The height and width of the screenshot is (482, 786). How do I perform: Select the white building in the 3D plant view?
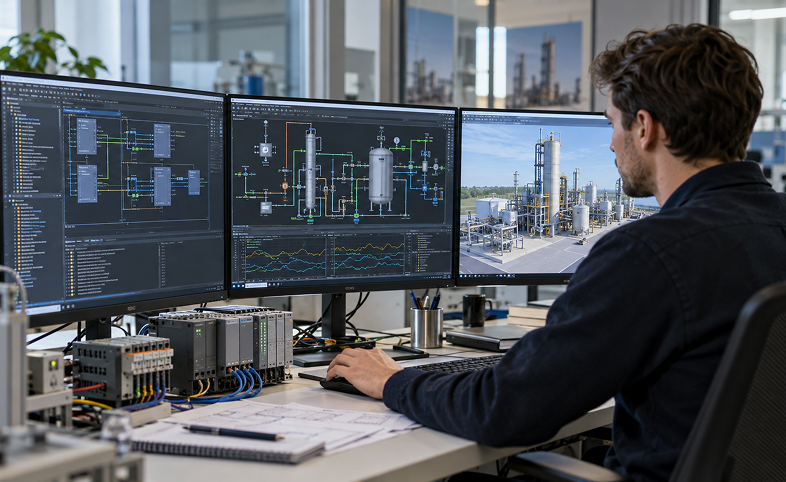point(492,208)
